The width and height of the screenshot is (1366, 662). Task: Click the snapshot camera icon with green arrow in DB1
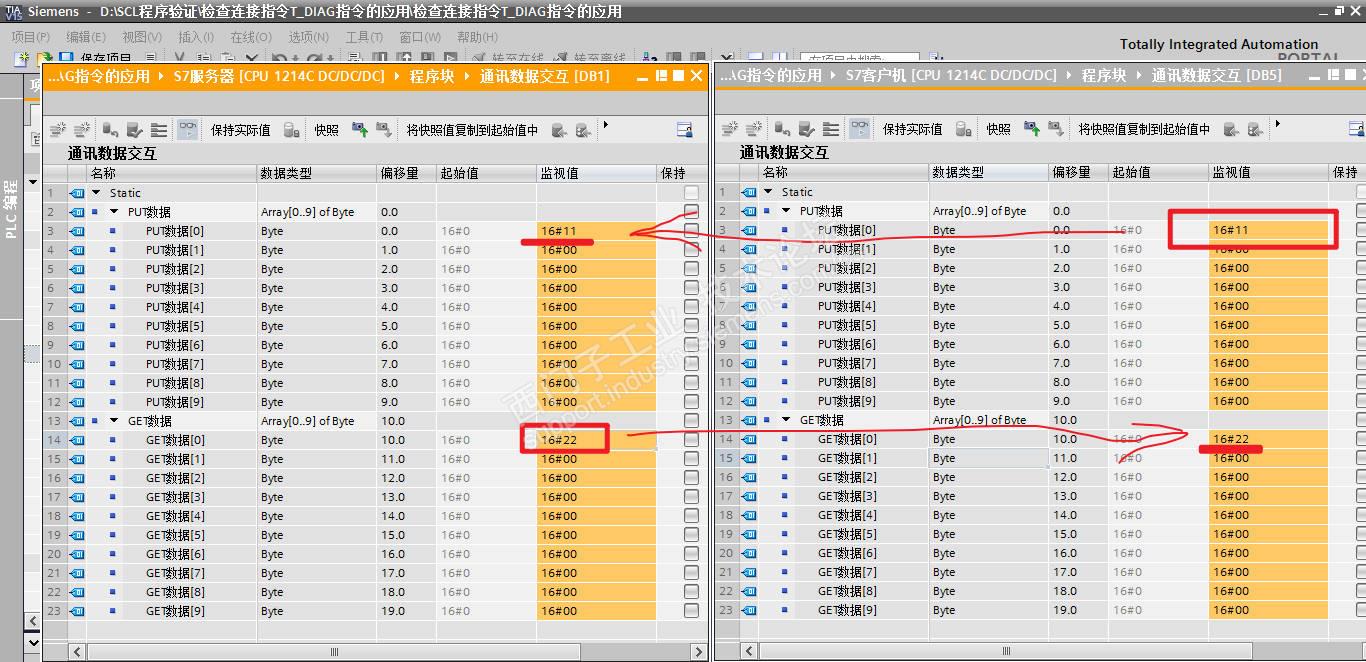359,130
